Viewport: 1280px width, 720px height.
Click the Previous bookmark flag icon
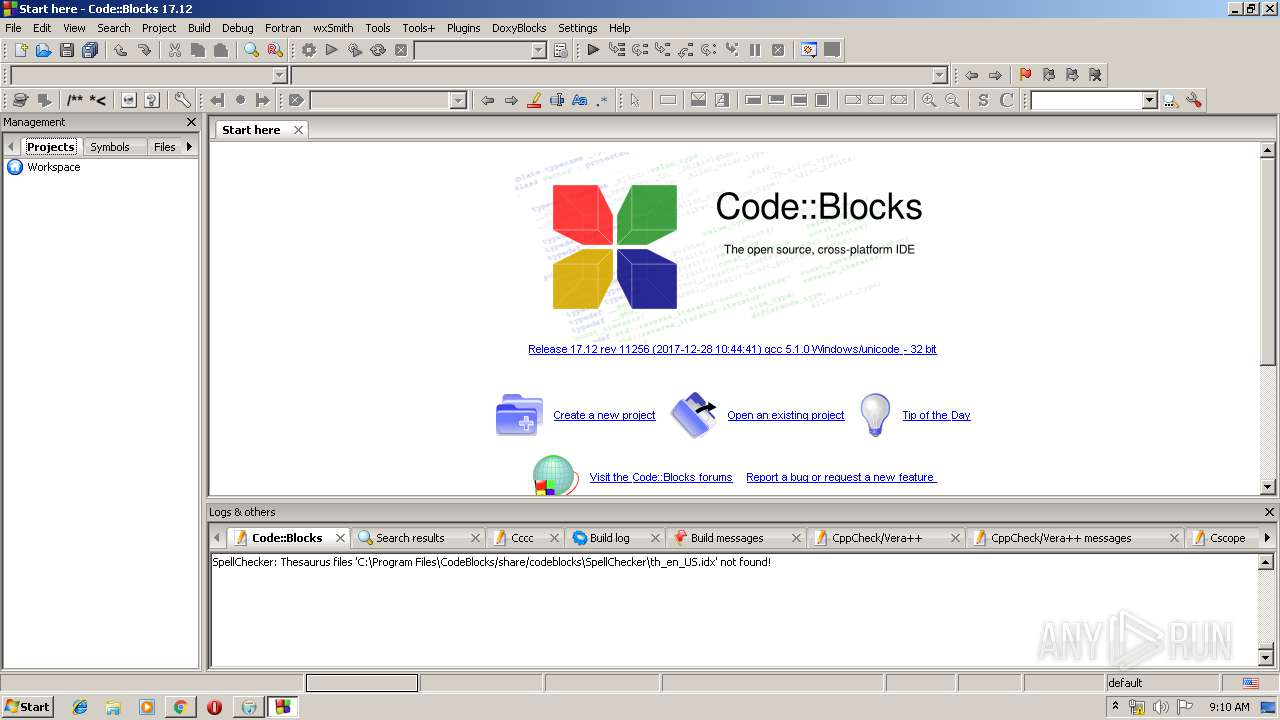[1048, 75]
